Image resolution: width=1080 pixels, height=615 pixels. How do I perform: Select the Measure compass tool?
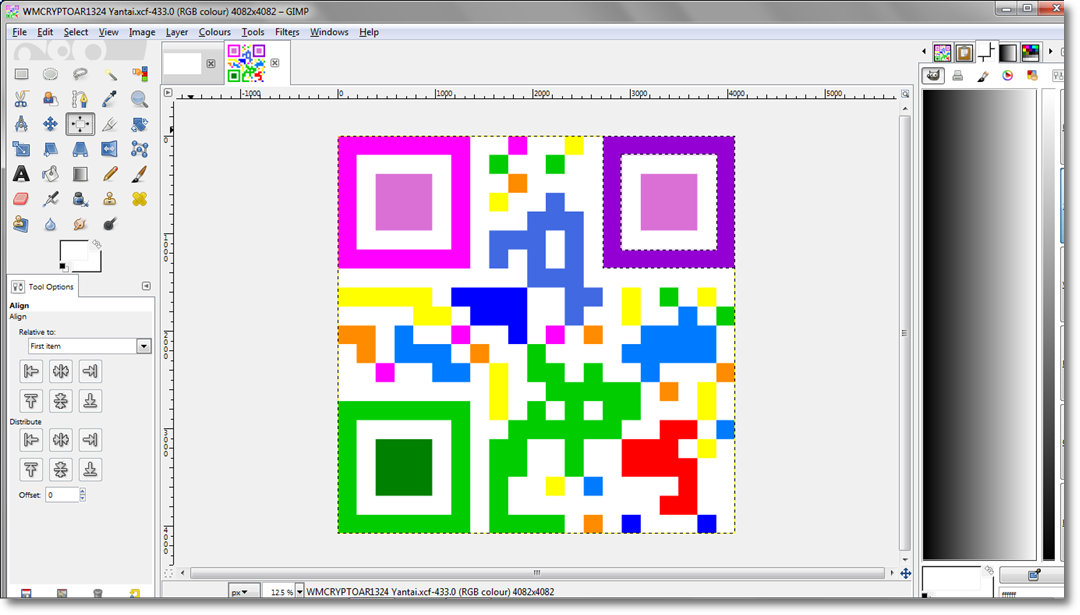tap(21, 124)
